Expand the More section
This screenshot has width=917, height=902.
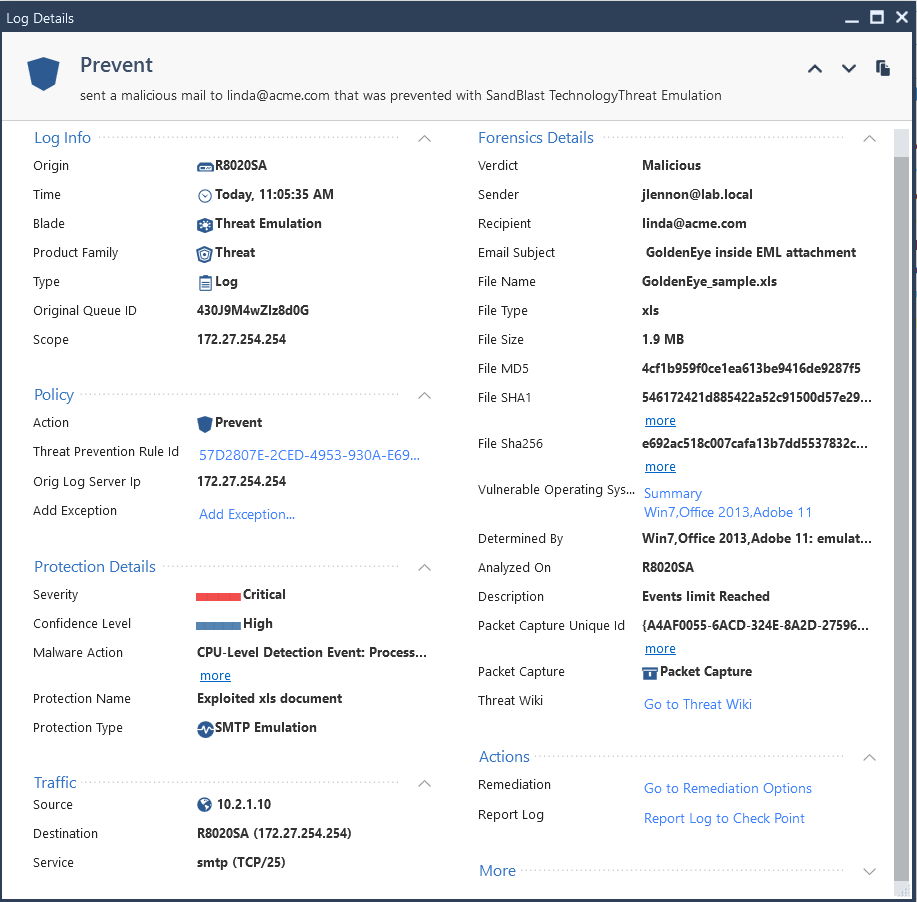click(870, 872)
